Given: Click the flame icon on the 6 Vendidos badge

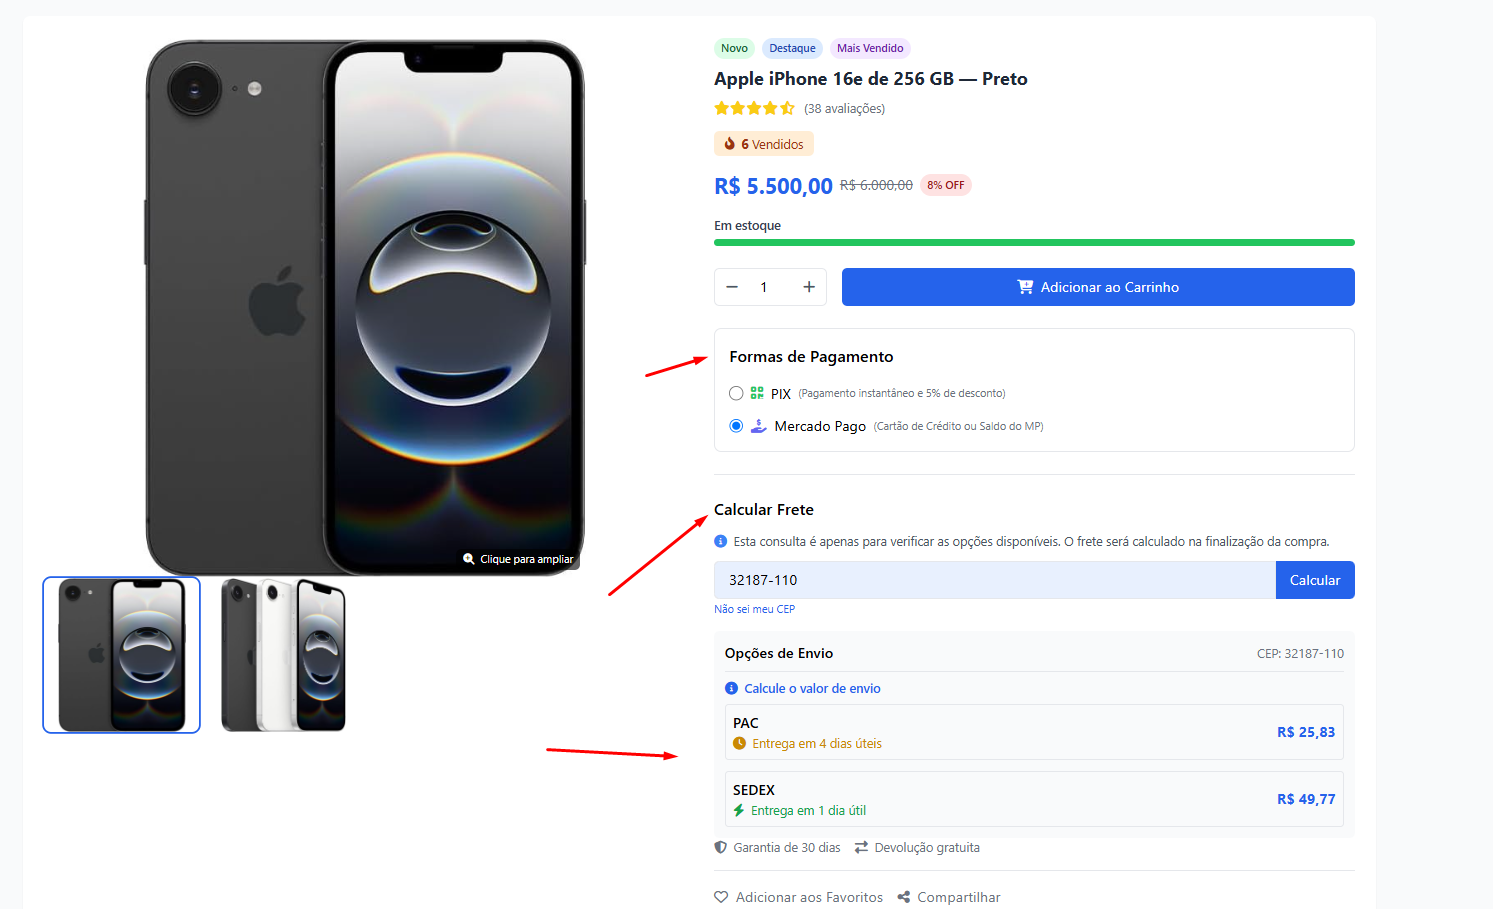Looking at the screenshot, I should 729,143.
